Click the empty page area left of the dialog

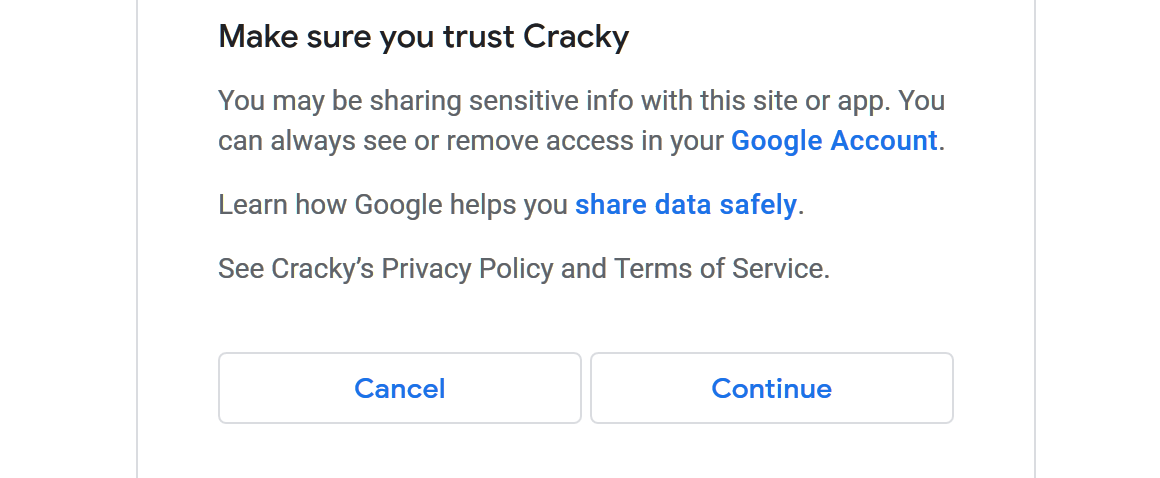(x=68, y=240)
